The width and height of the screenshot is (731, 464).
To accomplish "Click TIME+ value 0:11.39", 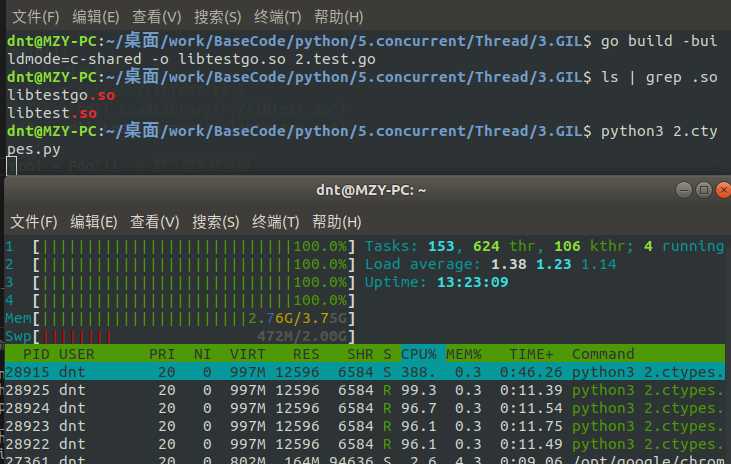I will click(531, 390).
